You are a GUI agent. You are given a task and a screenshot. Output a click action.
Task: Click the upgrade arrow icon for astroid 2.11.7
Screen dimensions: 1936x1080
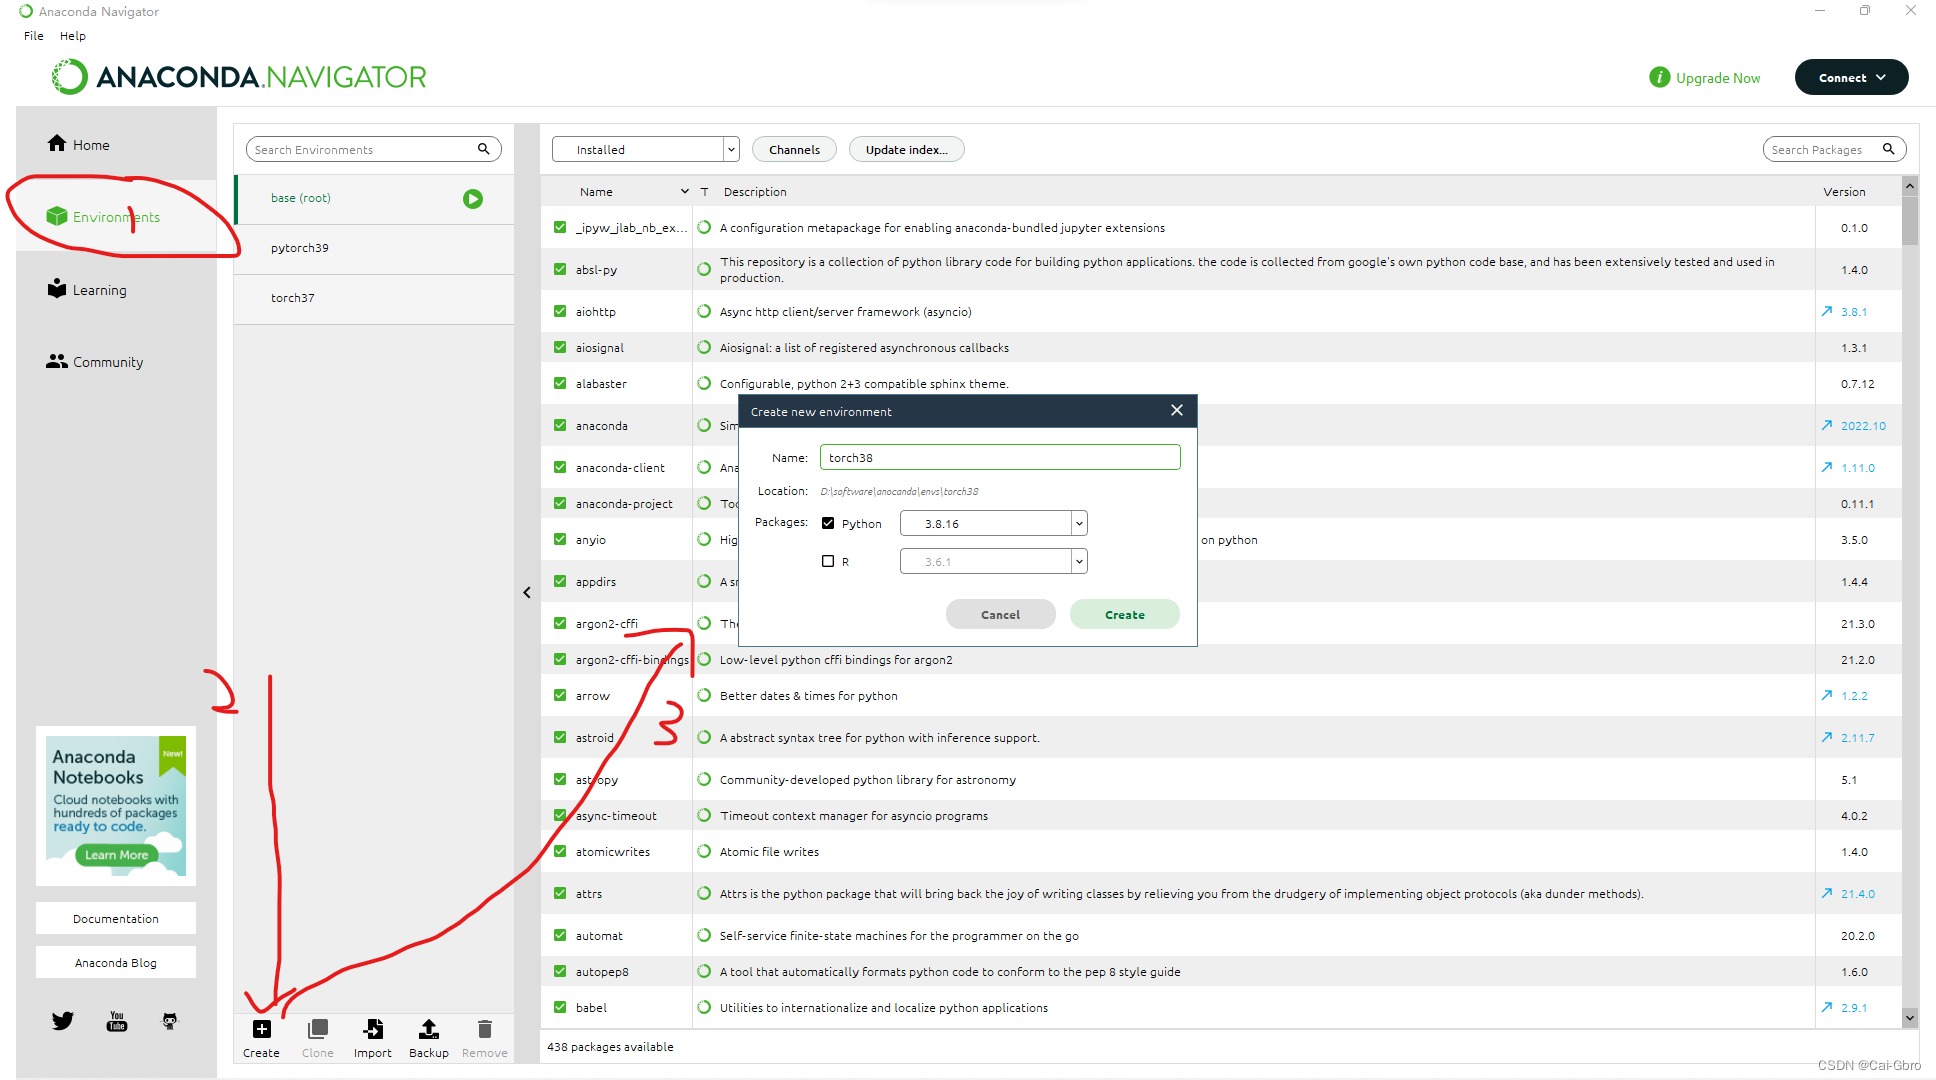[x=1827, y=737]
